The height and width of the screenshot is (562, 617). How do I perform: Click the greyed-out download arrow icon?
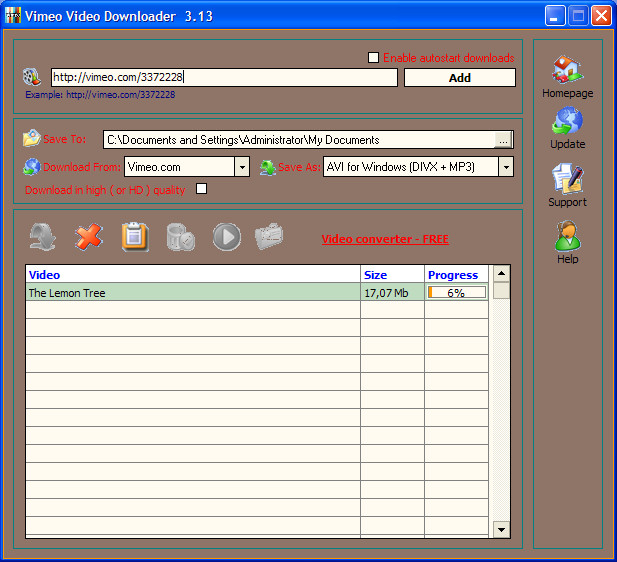(x=42, y=237)
